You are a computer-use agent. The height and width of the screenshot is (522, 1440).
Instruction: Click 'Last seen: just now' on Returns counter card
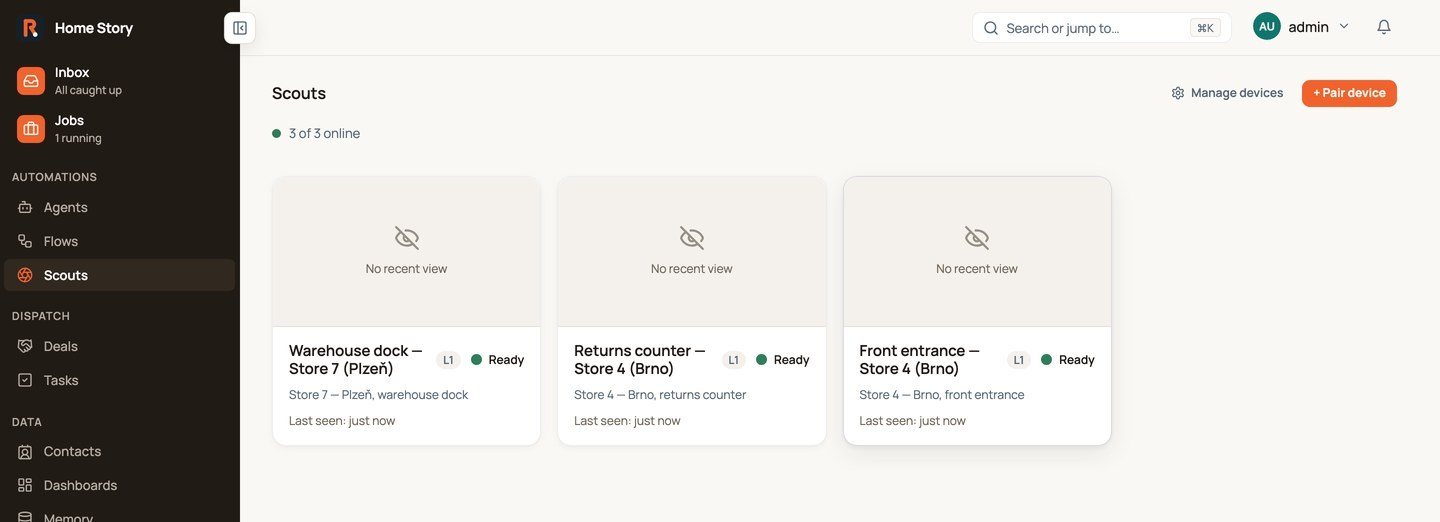point(627,421)
